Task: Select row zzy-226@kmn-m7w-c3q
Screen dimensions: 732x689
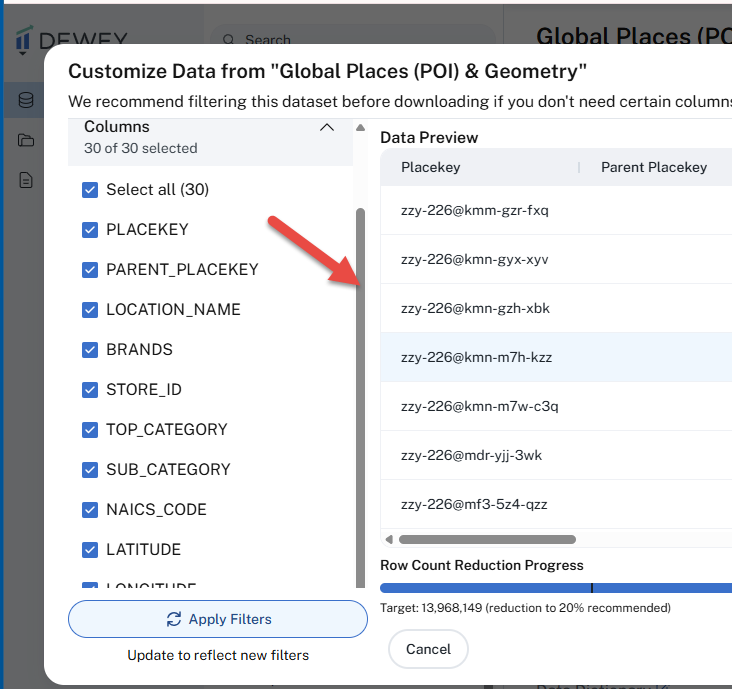Action: tap(556, 407)
